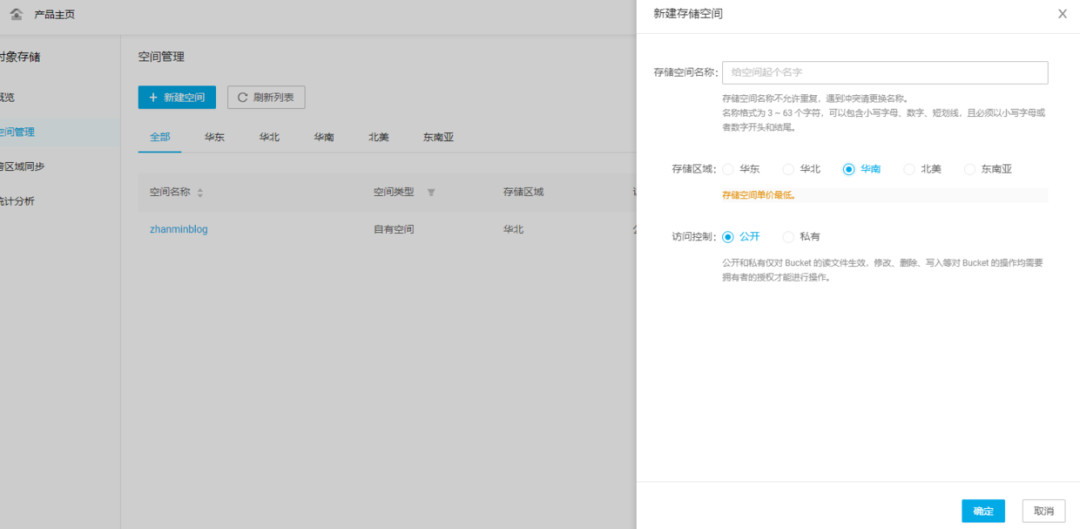Choose 公开 access control radio
1080x529 pixels.
(x=728, y=237)
